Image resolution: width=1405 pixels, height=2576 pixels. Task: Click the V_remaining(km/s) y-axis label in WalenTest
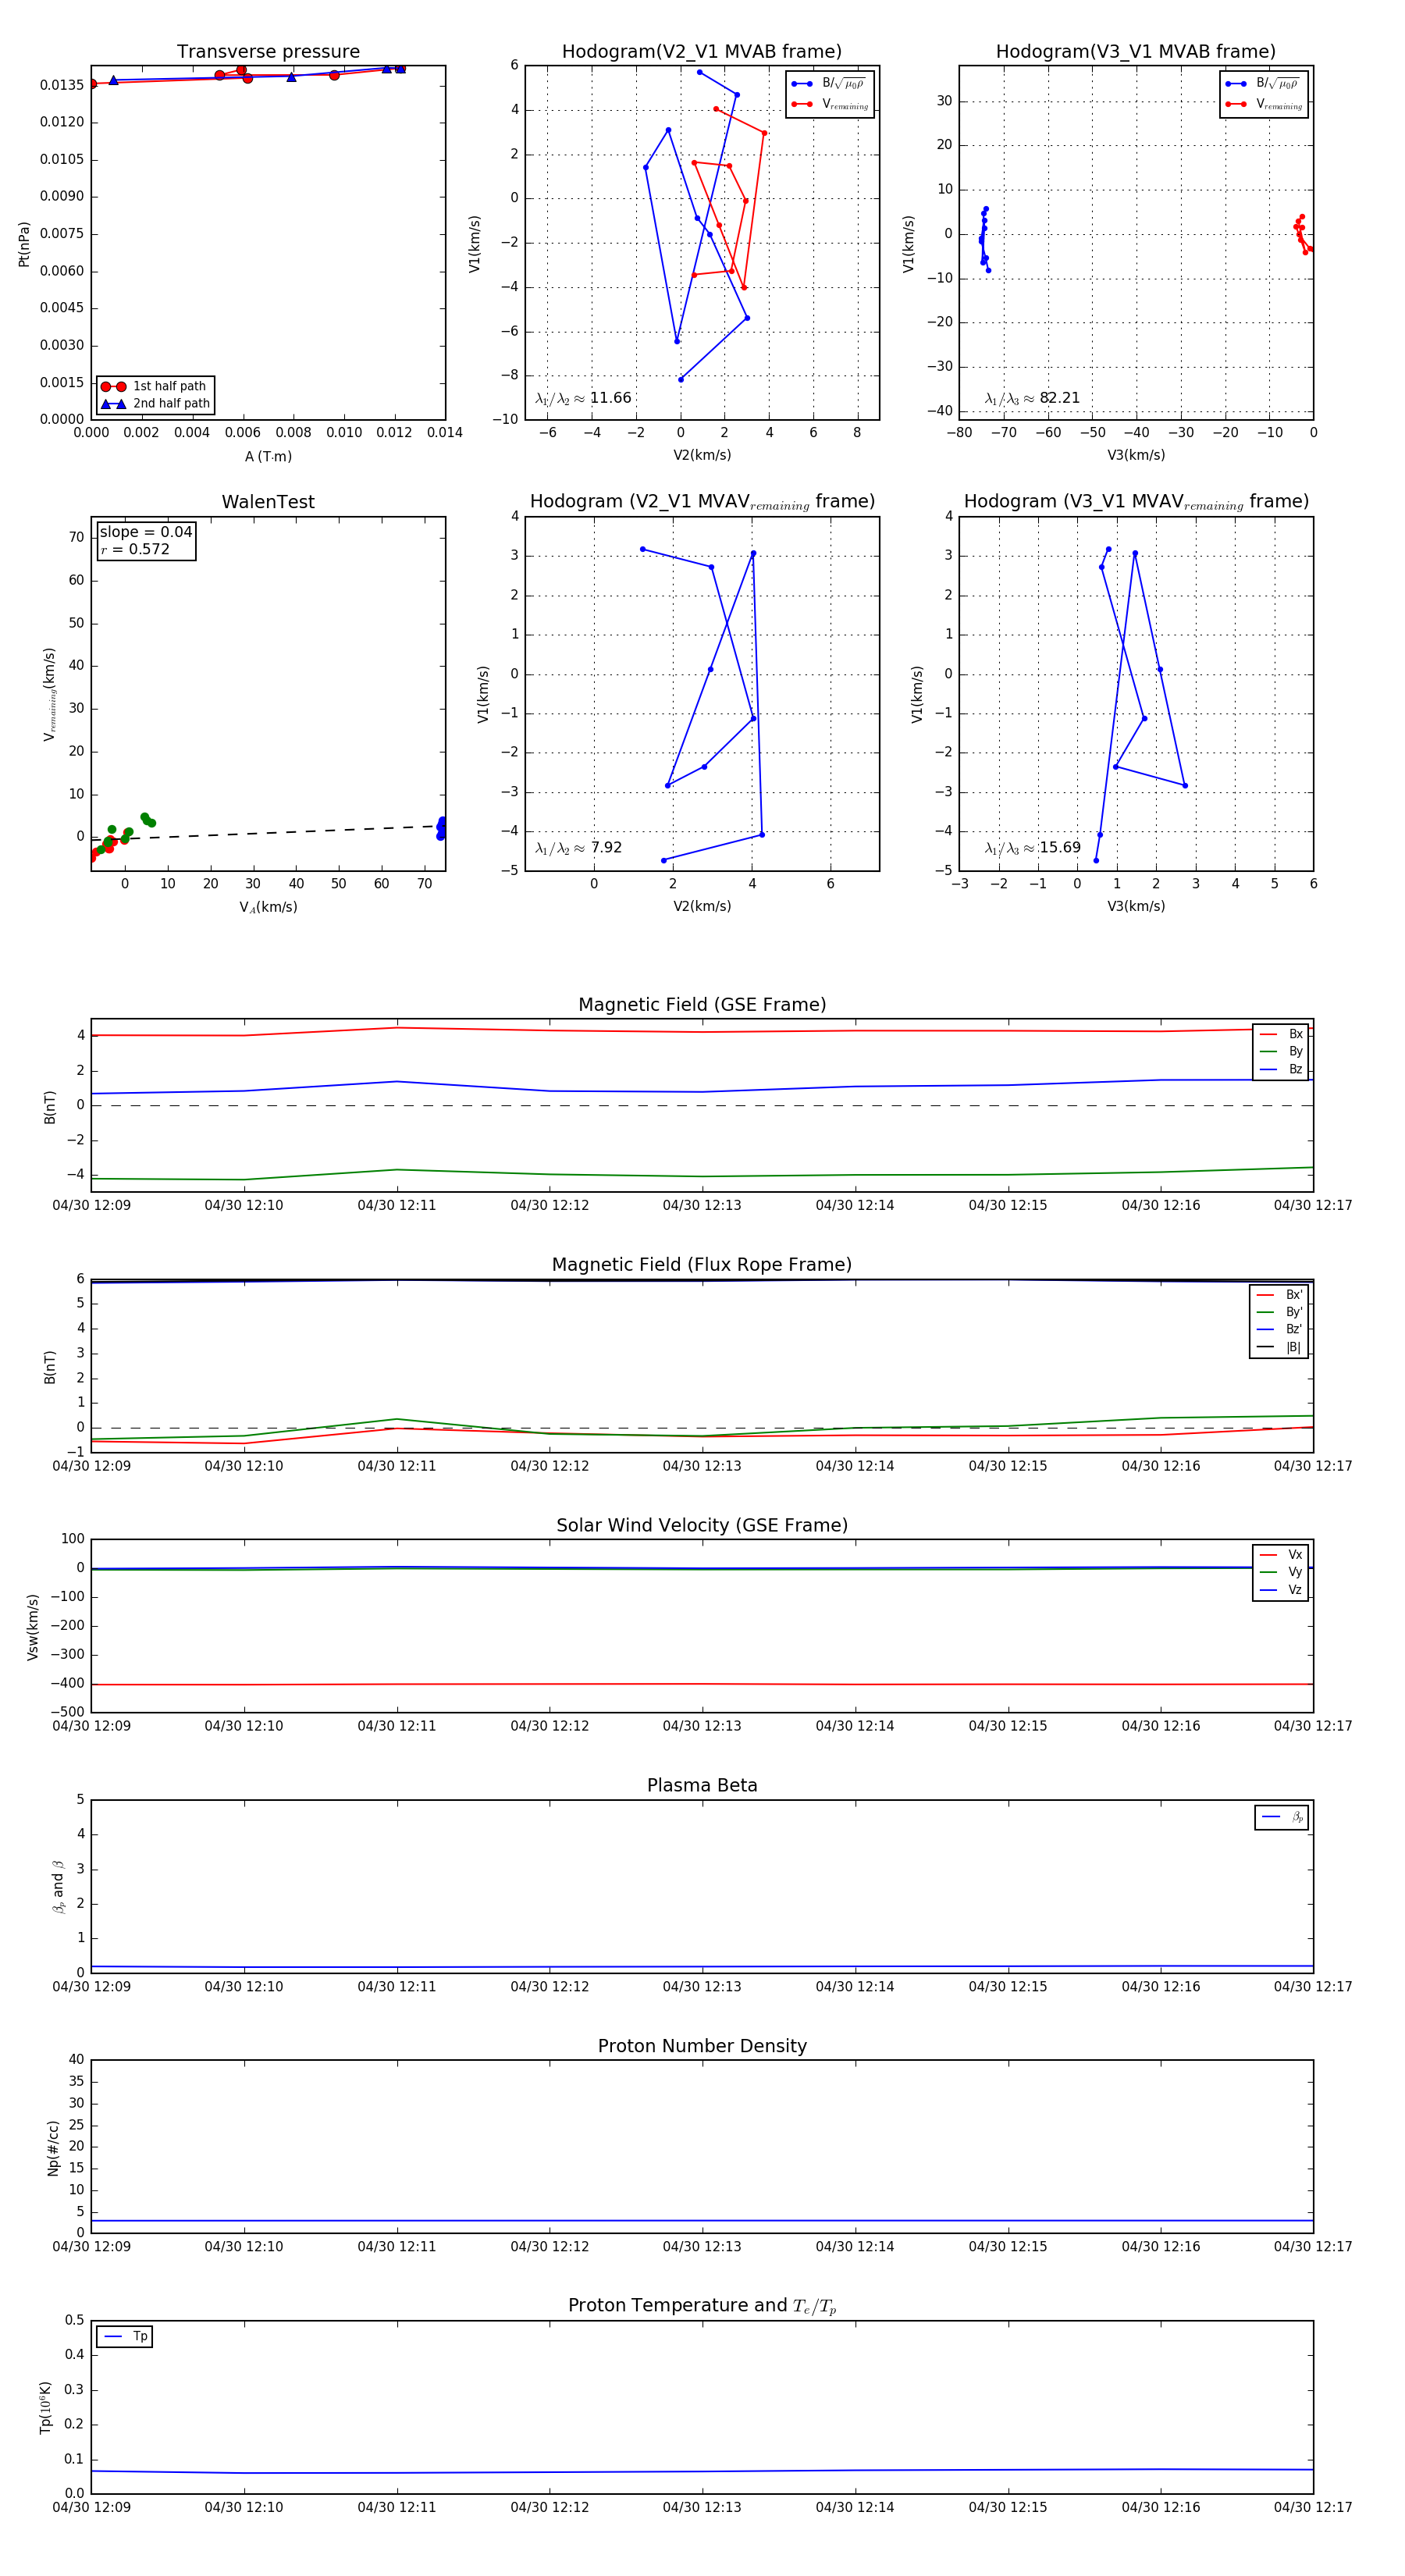tap(50, 694)
